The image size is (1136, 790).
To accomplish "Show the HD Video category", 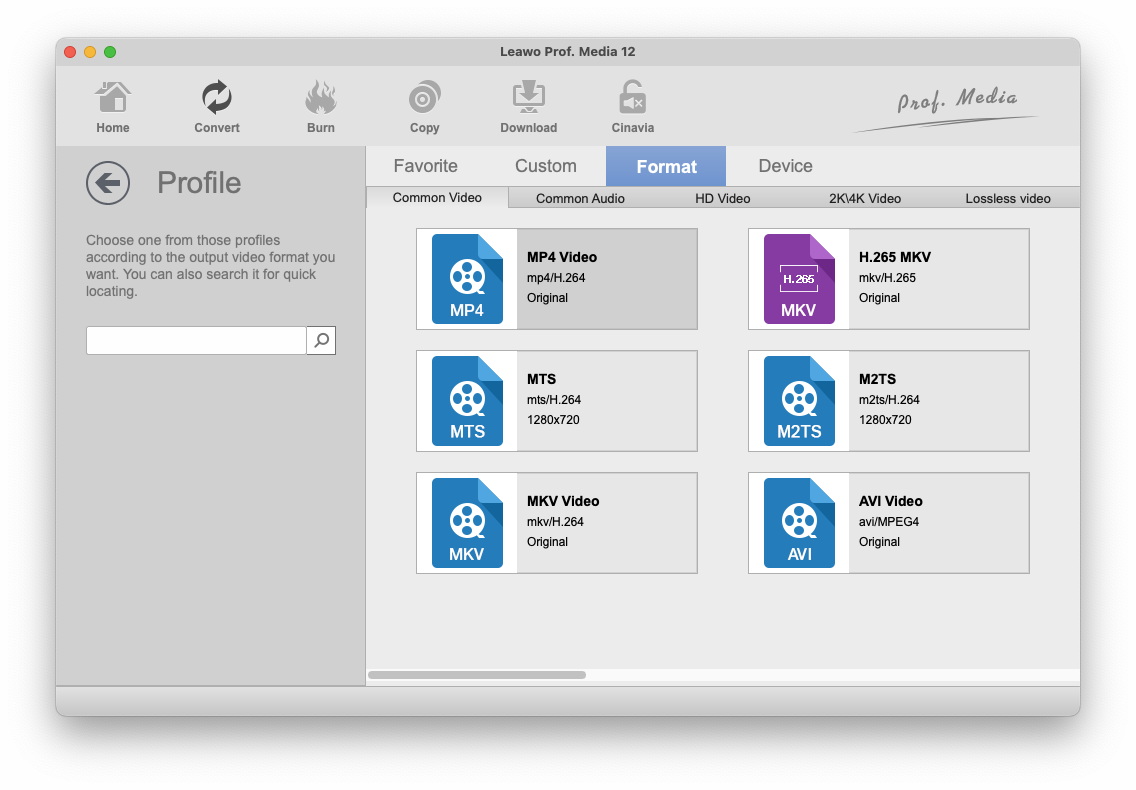I will [722, 198].
